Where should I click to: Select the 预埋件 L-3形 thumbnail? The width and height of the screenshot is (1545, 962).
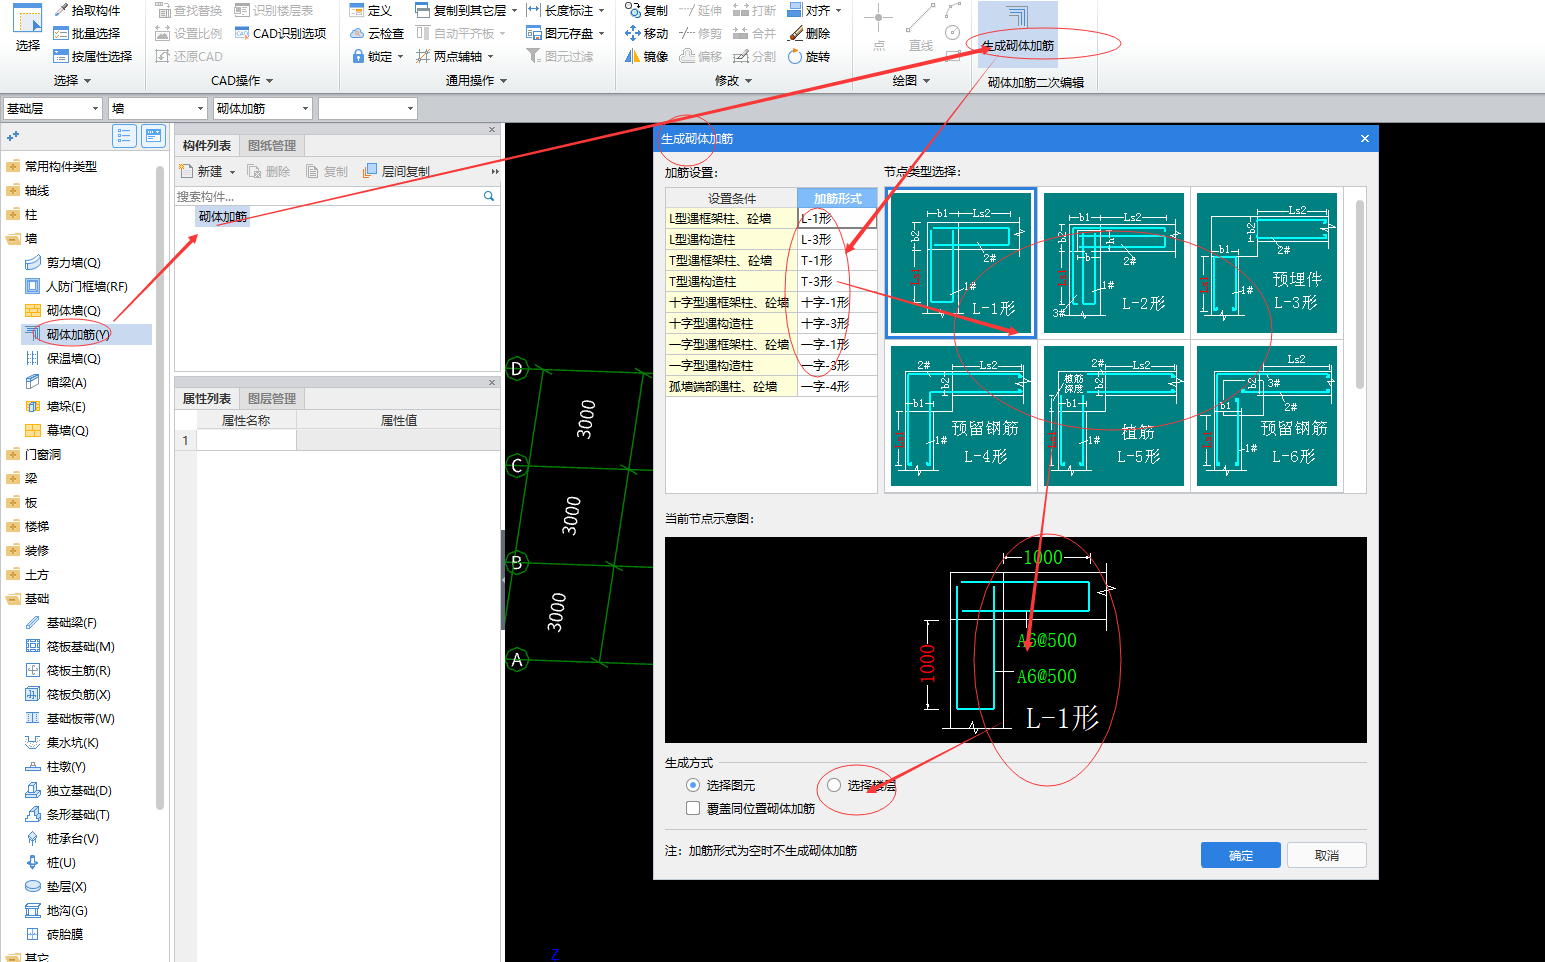1267,263
